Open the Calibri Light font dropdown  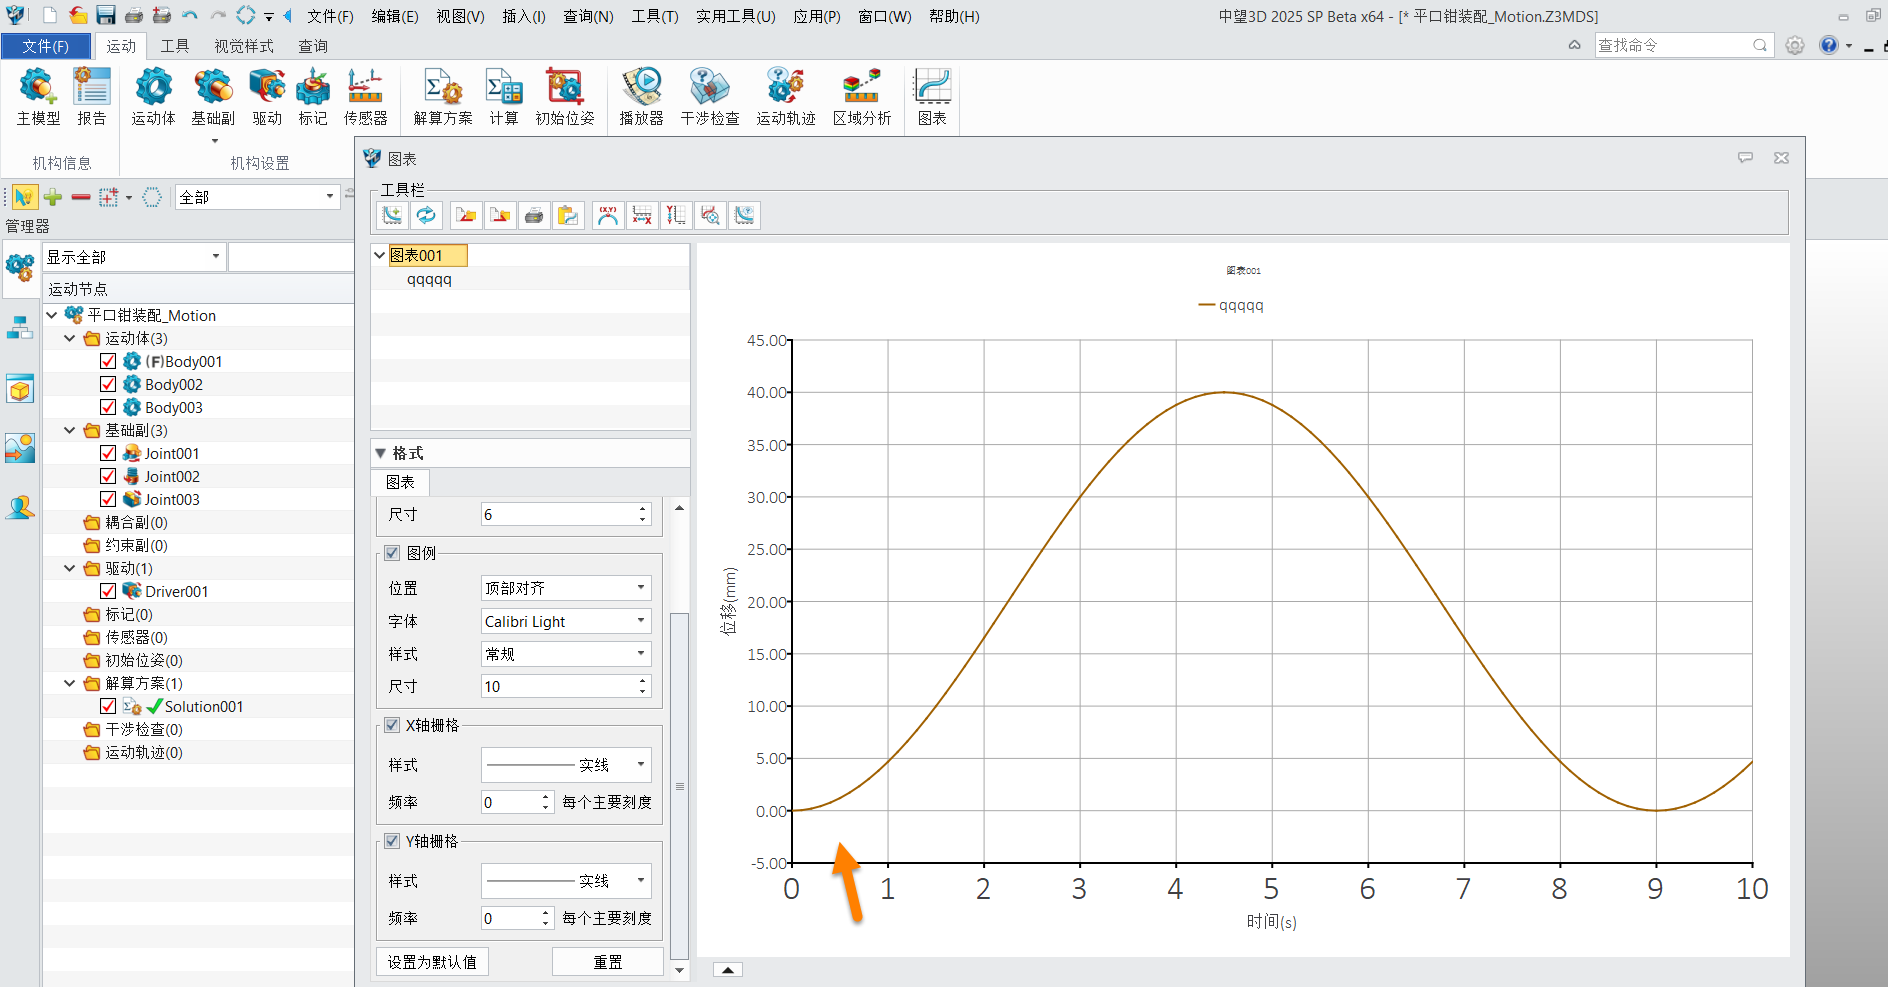566,621
